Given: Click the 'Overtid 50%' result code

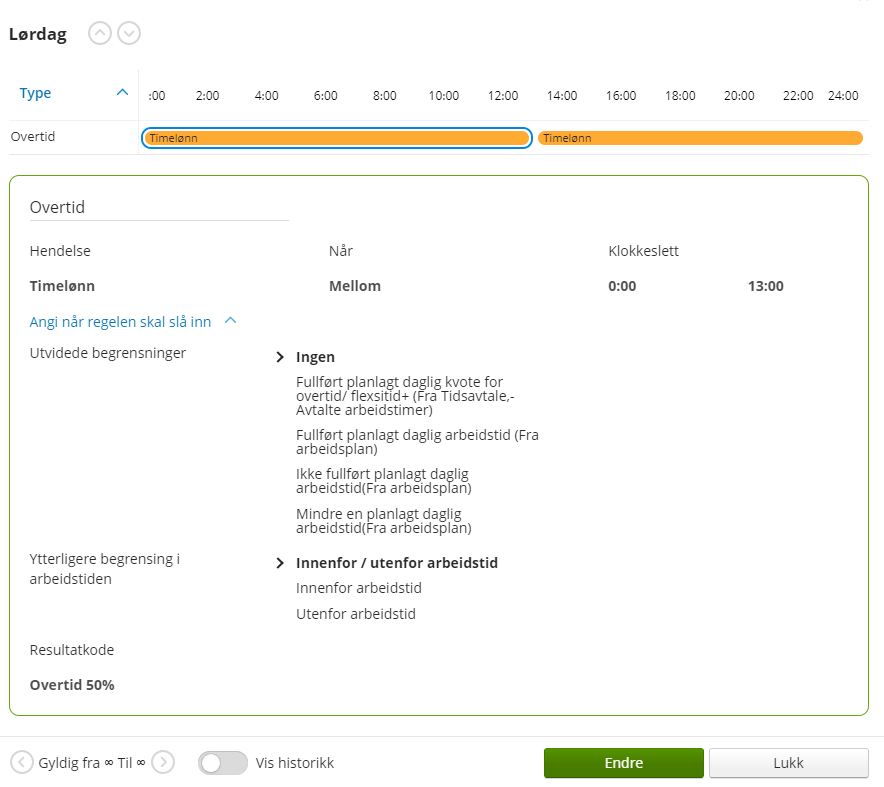Looking at the screenshot, I should pyautogui.click(x=72, y=685).
